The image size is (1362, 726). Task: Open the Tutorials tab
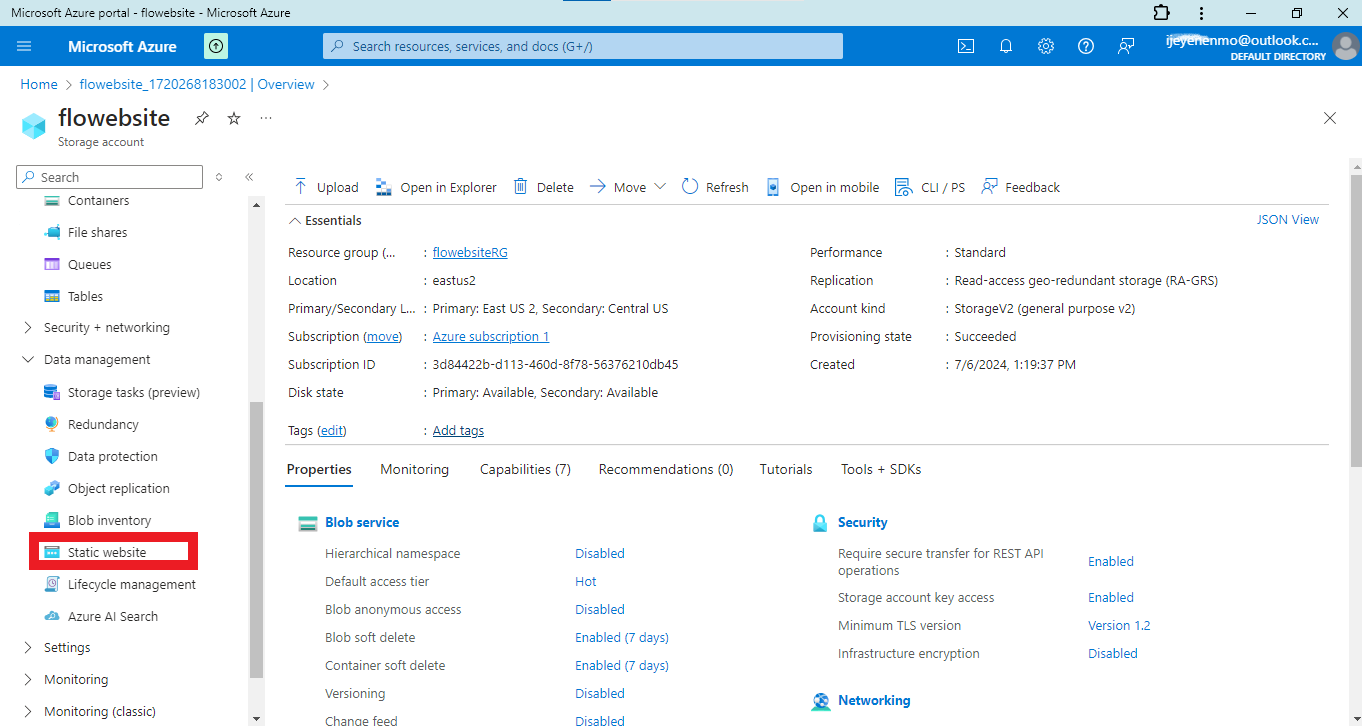coord(786,469)
